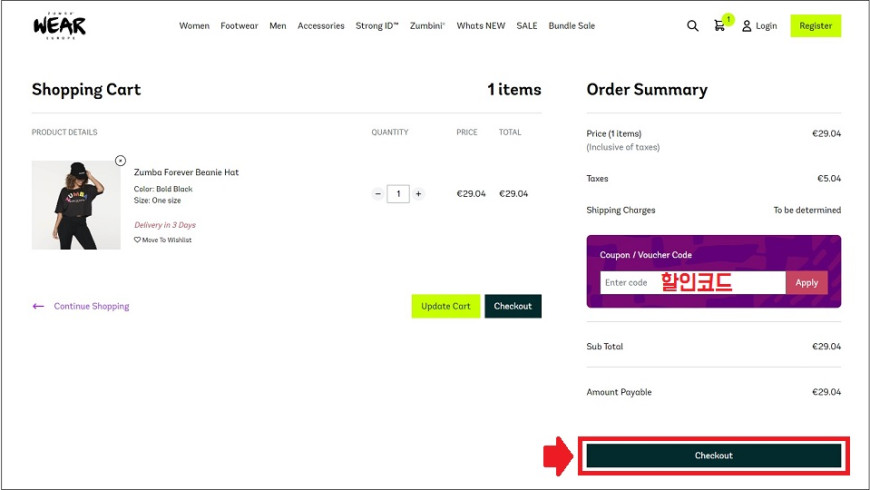The image size is (870, 490).
Task: Open the Zumba Forever Beanie Hat product thumbnail
Action: coord(76,205)
